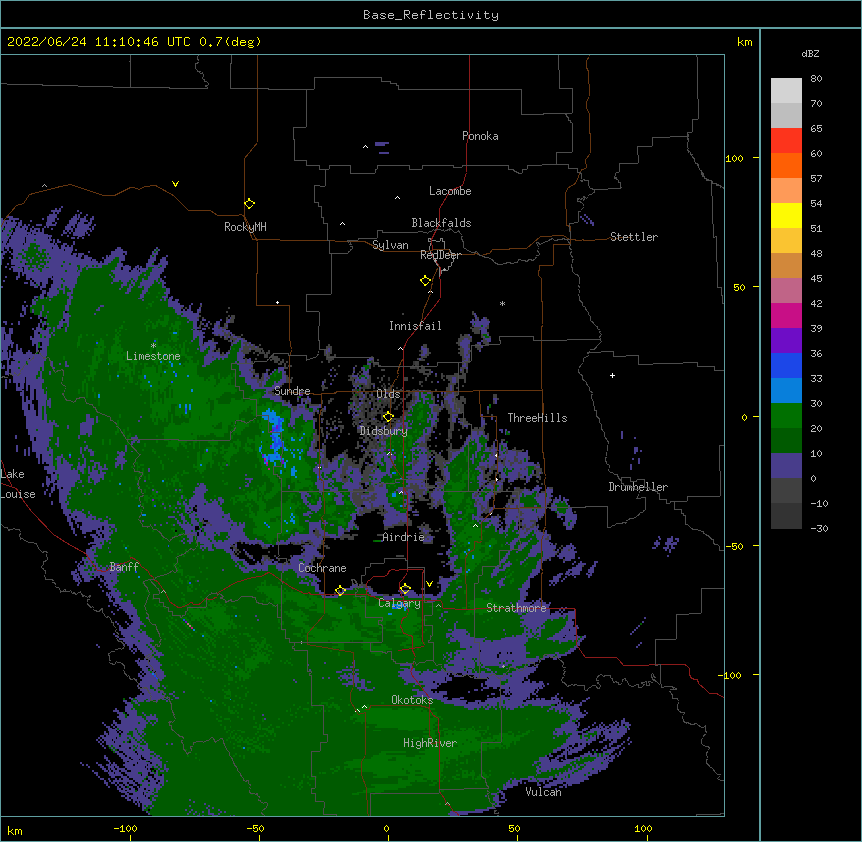Click the Limestone label

pos(153,356)
